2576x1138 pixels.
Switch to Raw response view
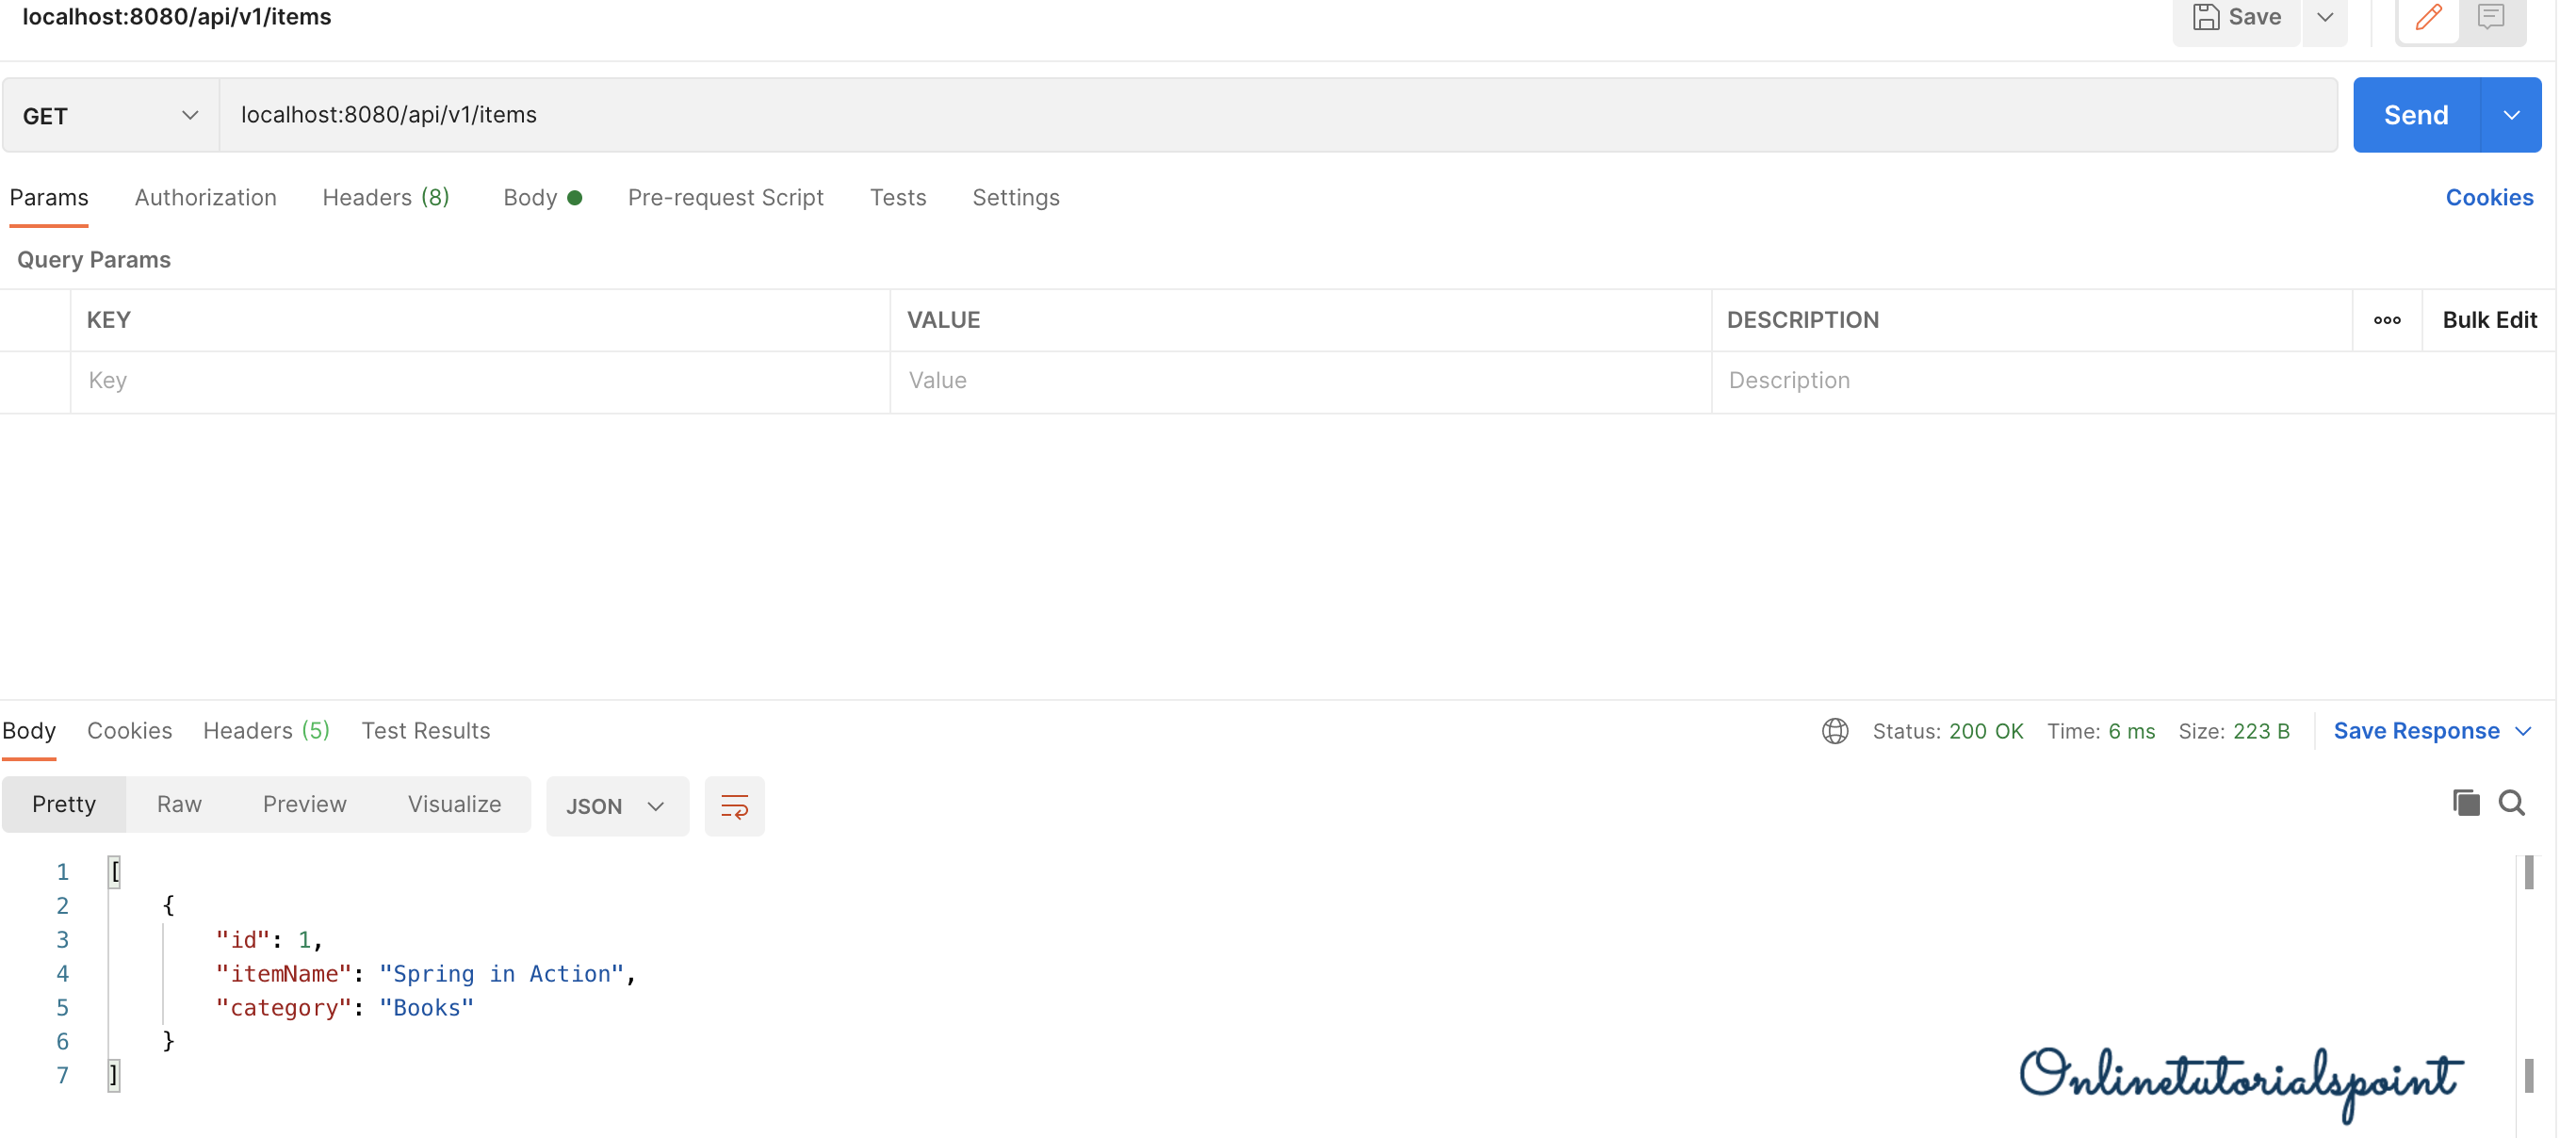click(x=179, y=805)
